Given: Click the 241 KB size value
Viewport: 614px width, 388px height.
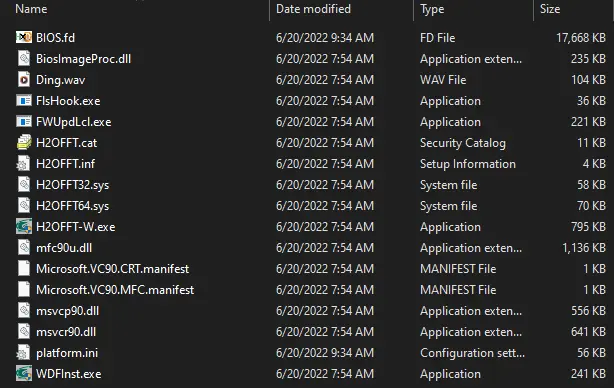Looking at the screenshot, I should (x=588, y=374).
